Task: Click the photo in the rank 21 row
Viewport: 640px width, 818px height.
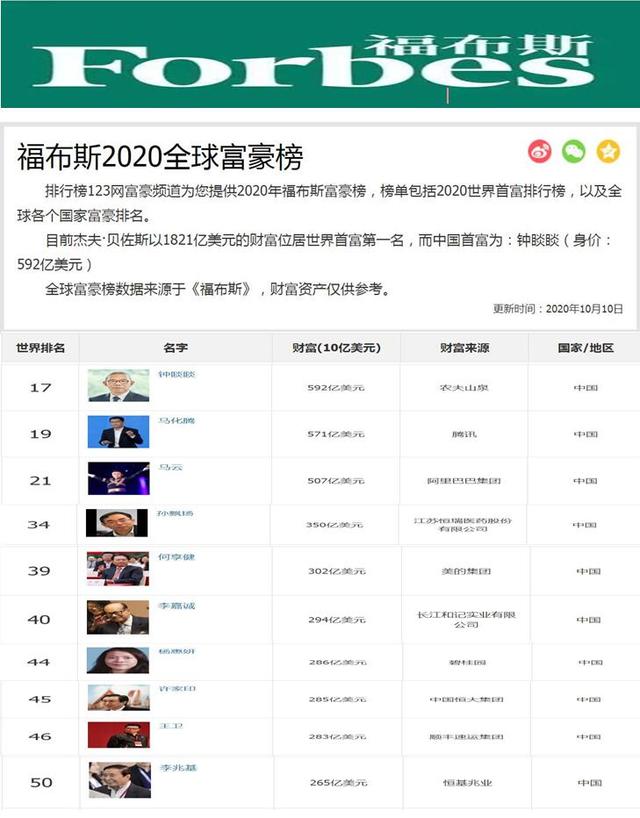Action: pyautogui.click(x=118, y=478)
